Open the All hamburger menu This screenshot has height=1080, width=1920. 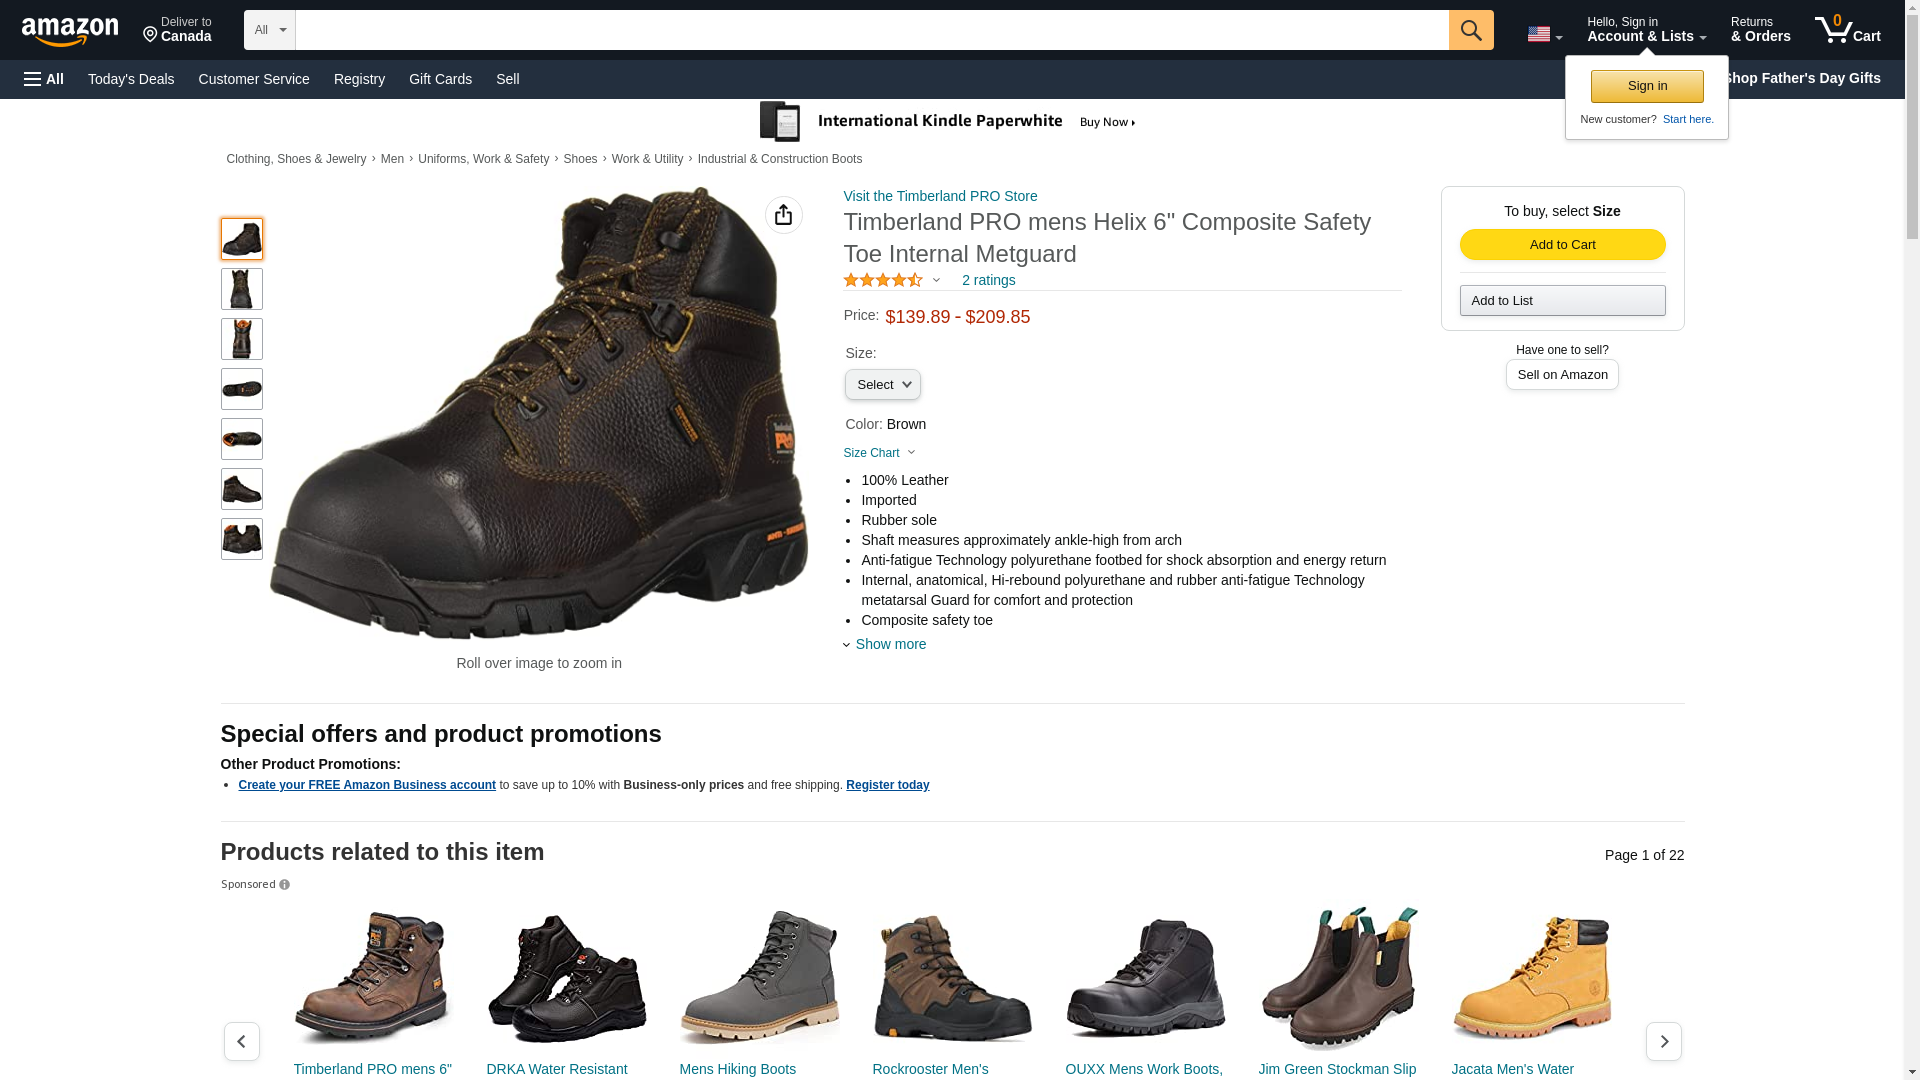tap(44, 79)
